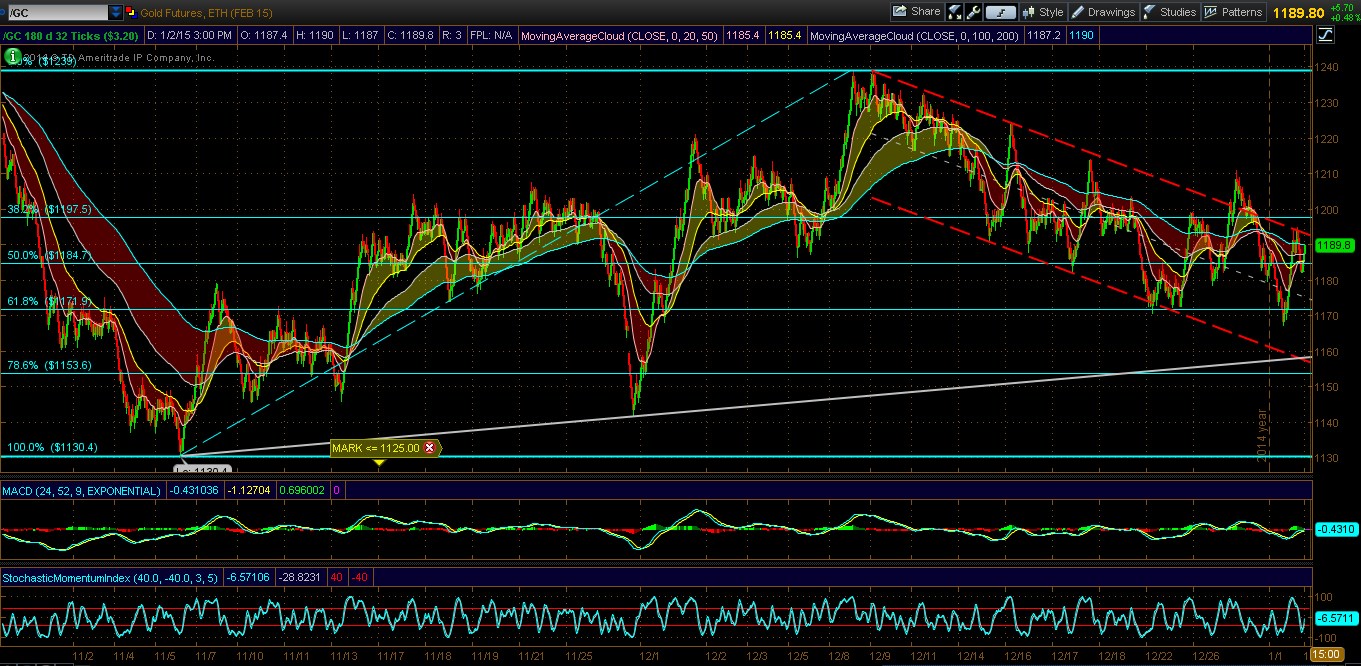1361x666 pixels.
Task: Click the -0.4310 MACD value bubble
Action: pos(1335,529)
